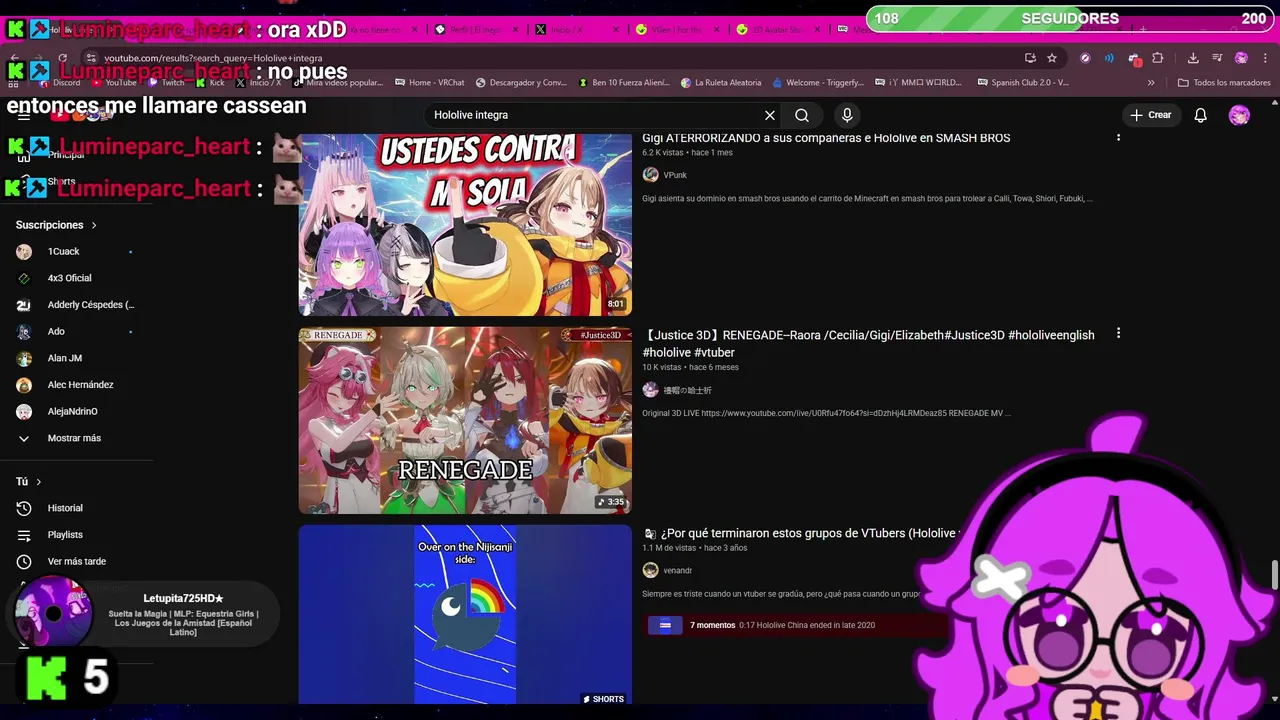
Task: Open the Twitch bookmark
Action: [x=167, y=83]
